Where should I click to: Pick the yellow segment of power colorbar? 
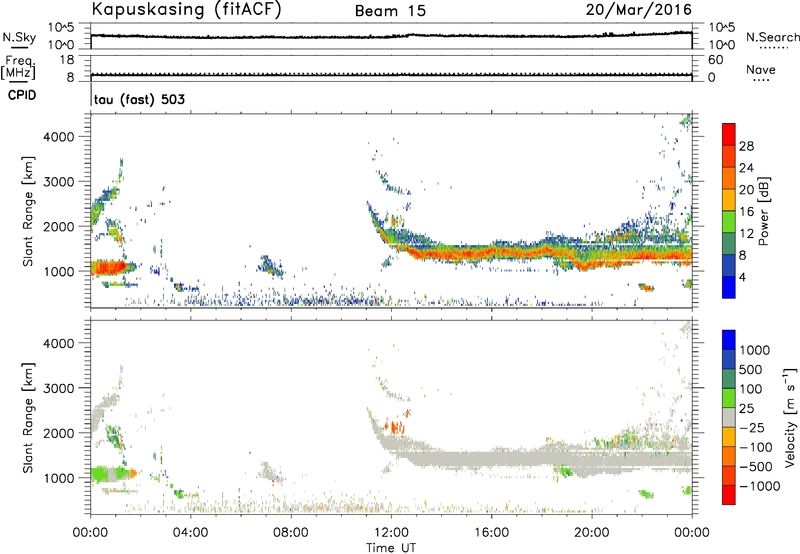pos(729,200)
